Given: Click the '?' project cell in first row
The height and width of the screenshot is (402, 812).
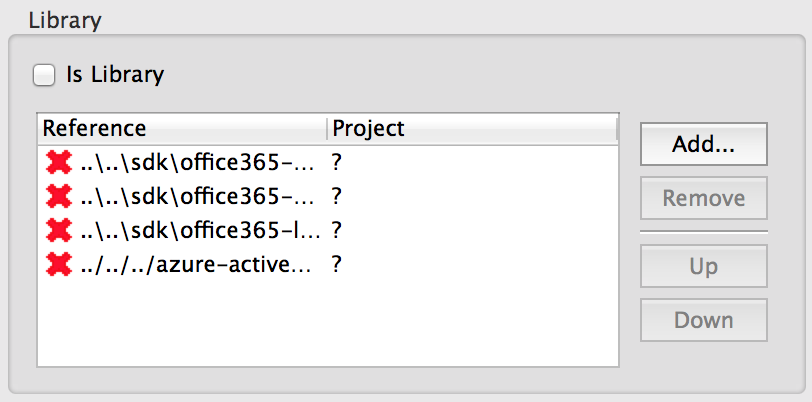Looking at the screenshot, I should [x=337, y=163].
